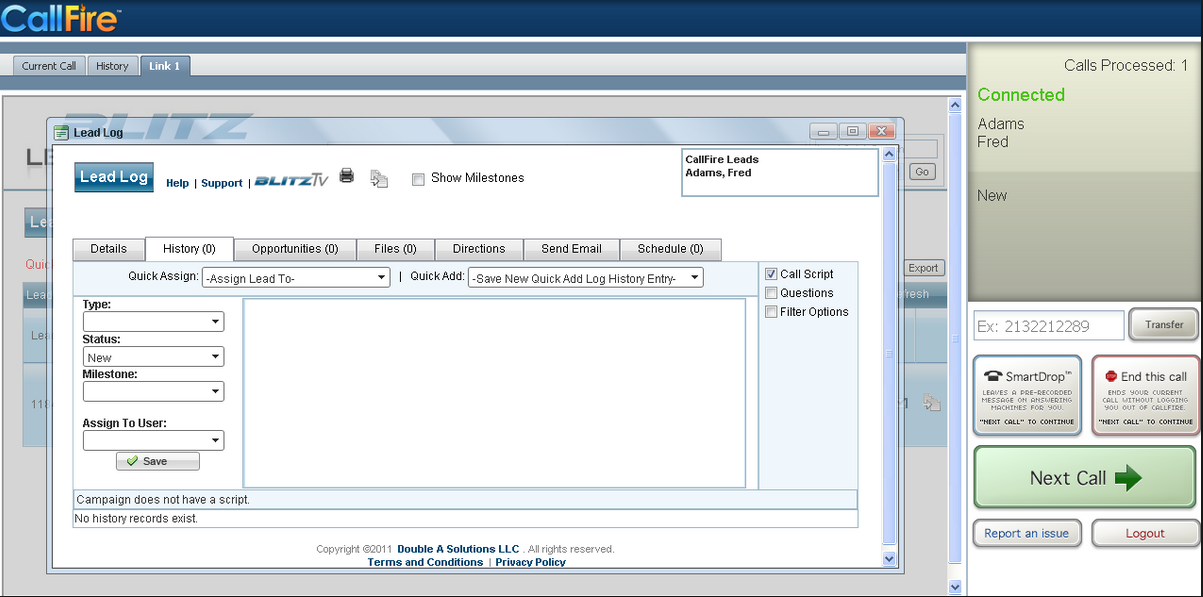Viewport: 1203px width, 597px height.
Task: Open Double A Solutions LLC link
Action: [458, 549]
